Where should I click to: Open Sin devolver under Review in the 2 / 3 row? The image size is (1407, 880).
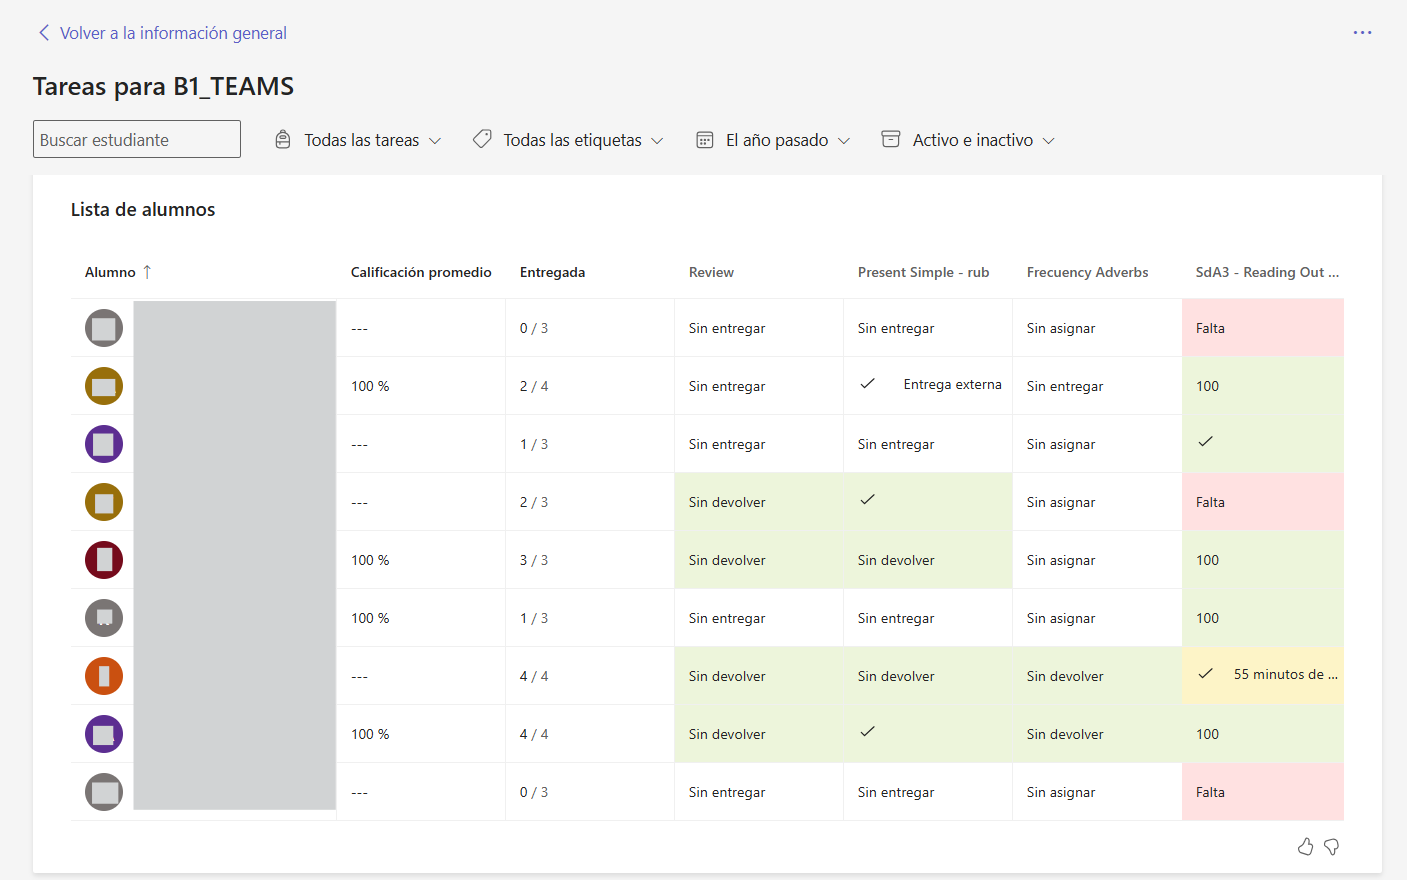759,502
